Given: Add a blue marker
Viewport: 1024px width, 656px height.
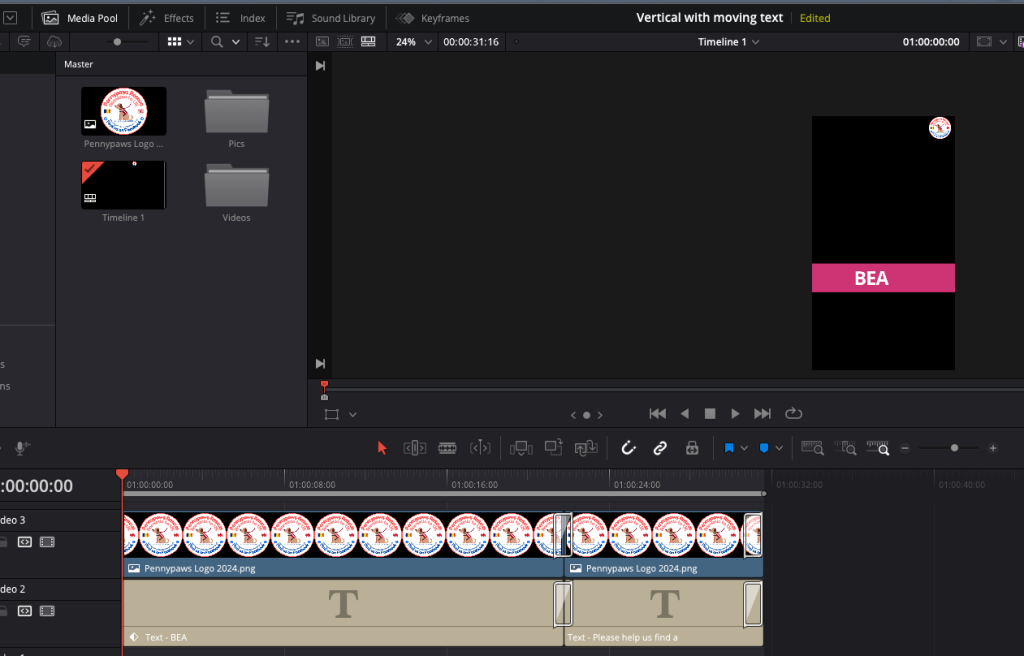Looking at the screenshot, I should [x=764, y=448].
